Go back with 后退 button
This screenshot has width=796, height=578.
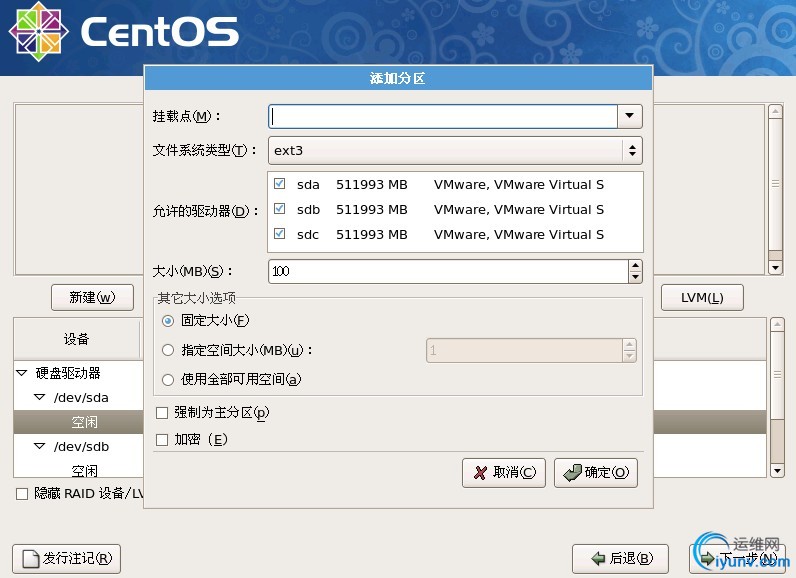[x=620, y=559]
